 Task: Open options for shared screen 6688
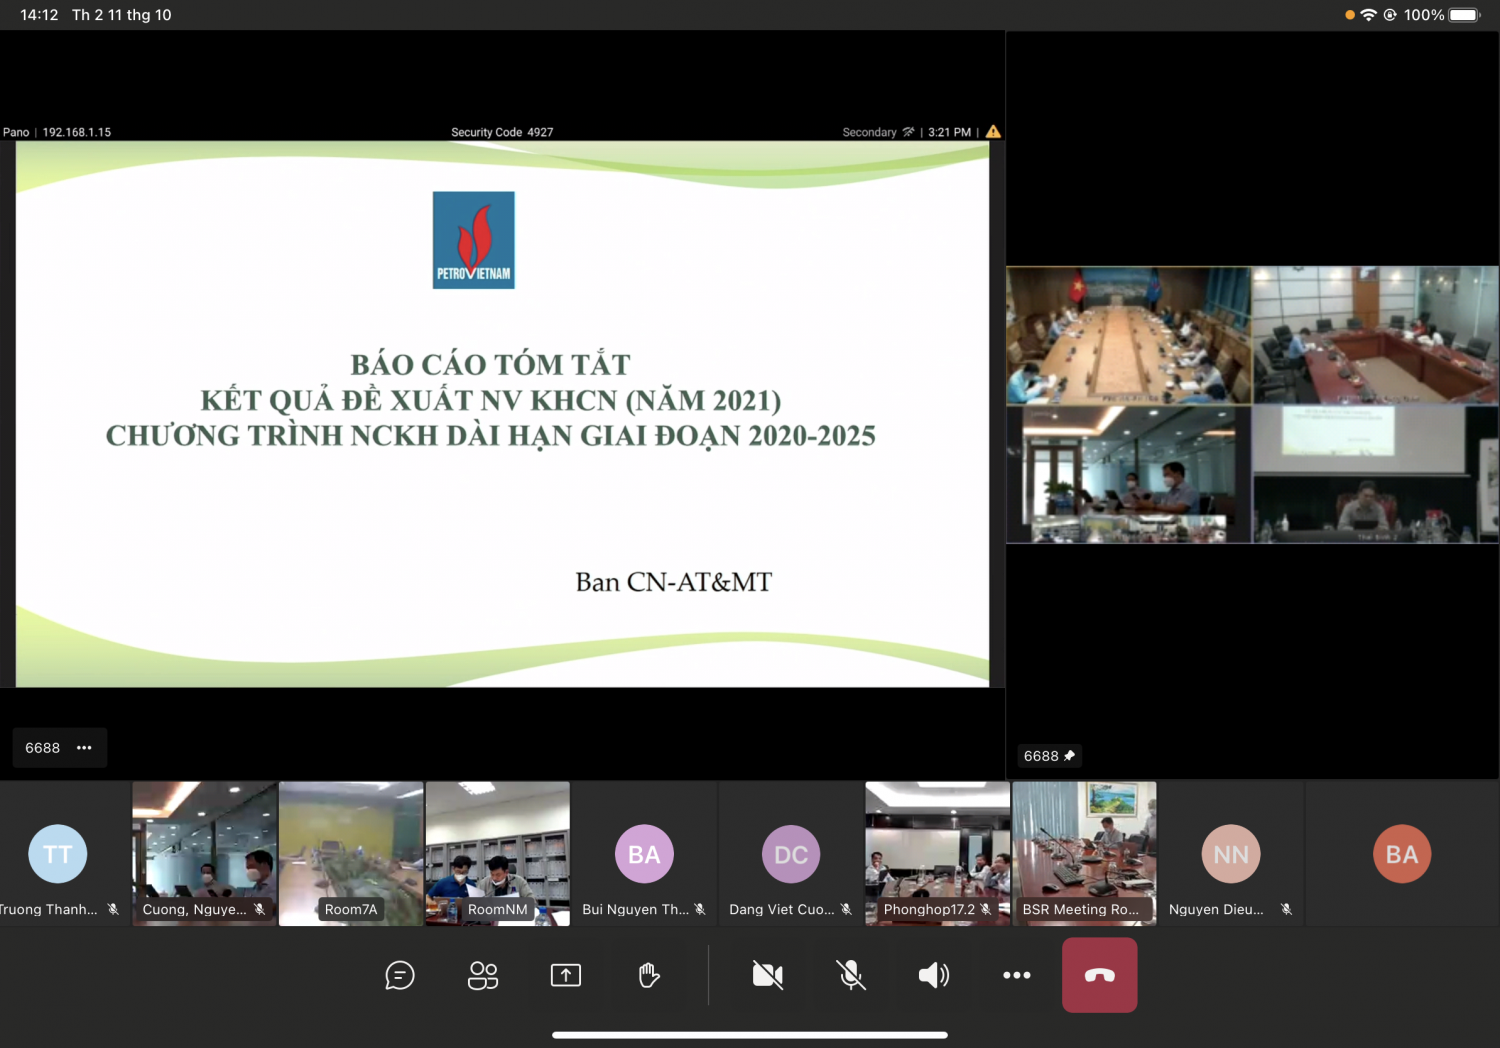point(85,748)
